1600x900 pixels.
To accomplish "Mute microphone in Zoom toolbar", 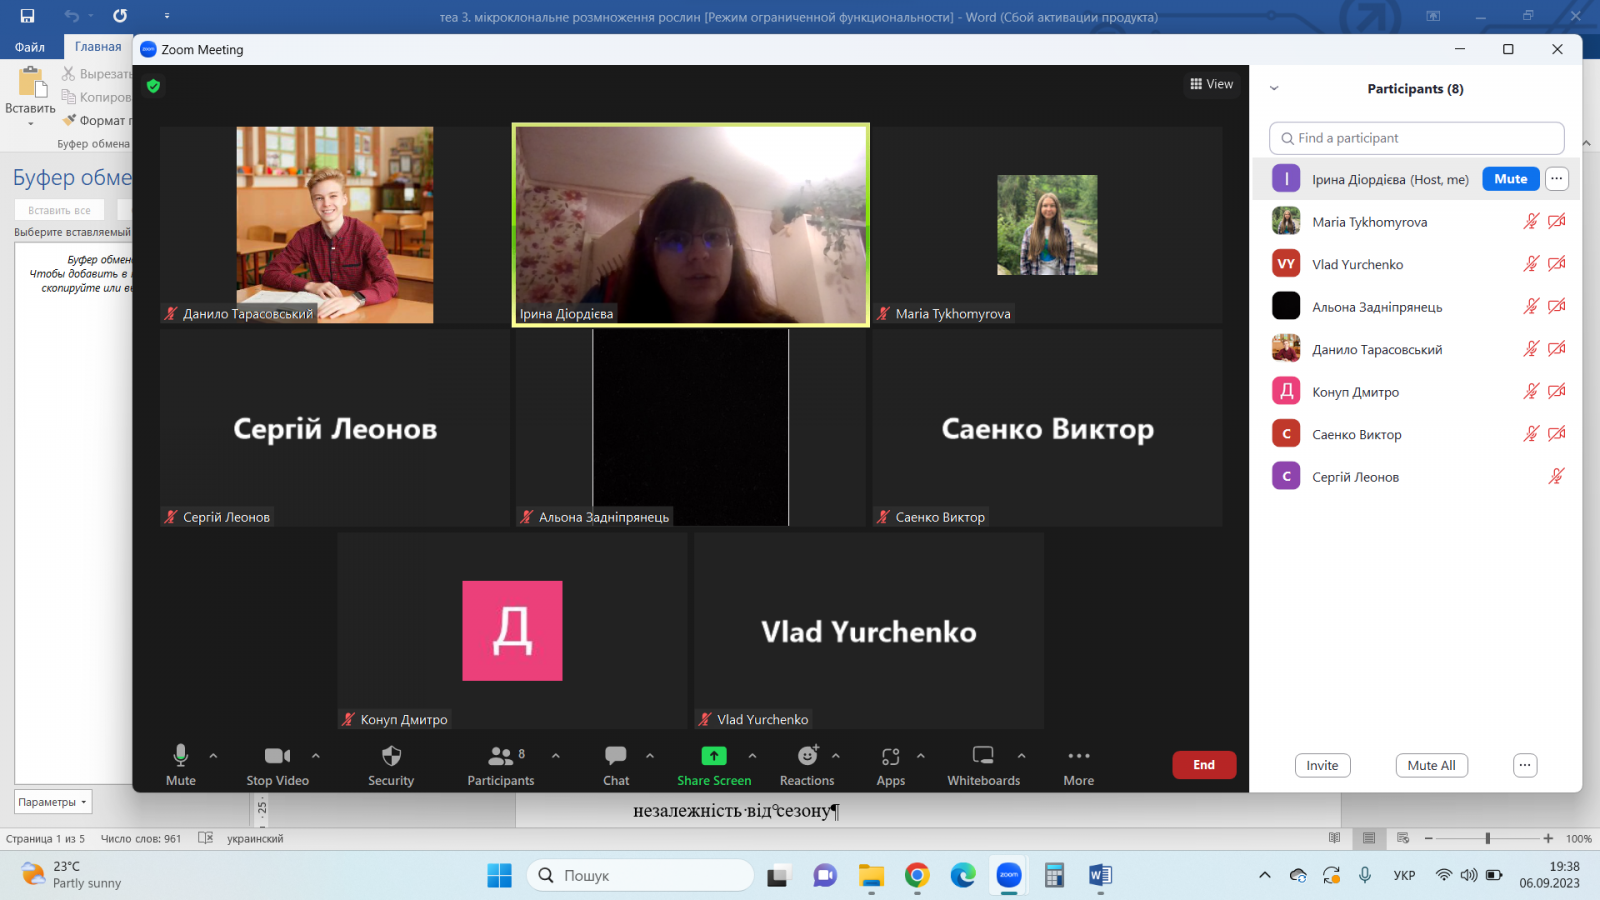I will pyautogui.click(x=180, y=765).
